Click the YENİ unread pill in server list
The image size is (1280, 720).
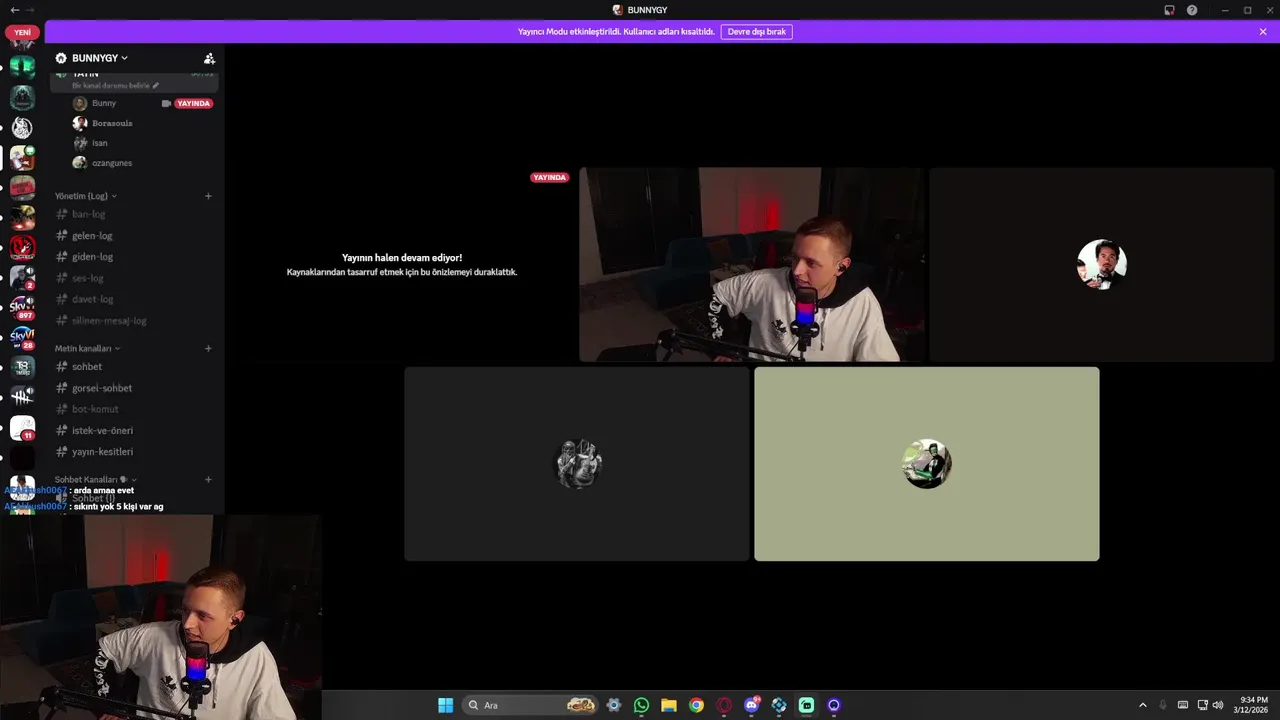[x=22, y=32]
